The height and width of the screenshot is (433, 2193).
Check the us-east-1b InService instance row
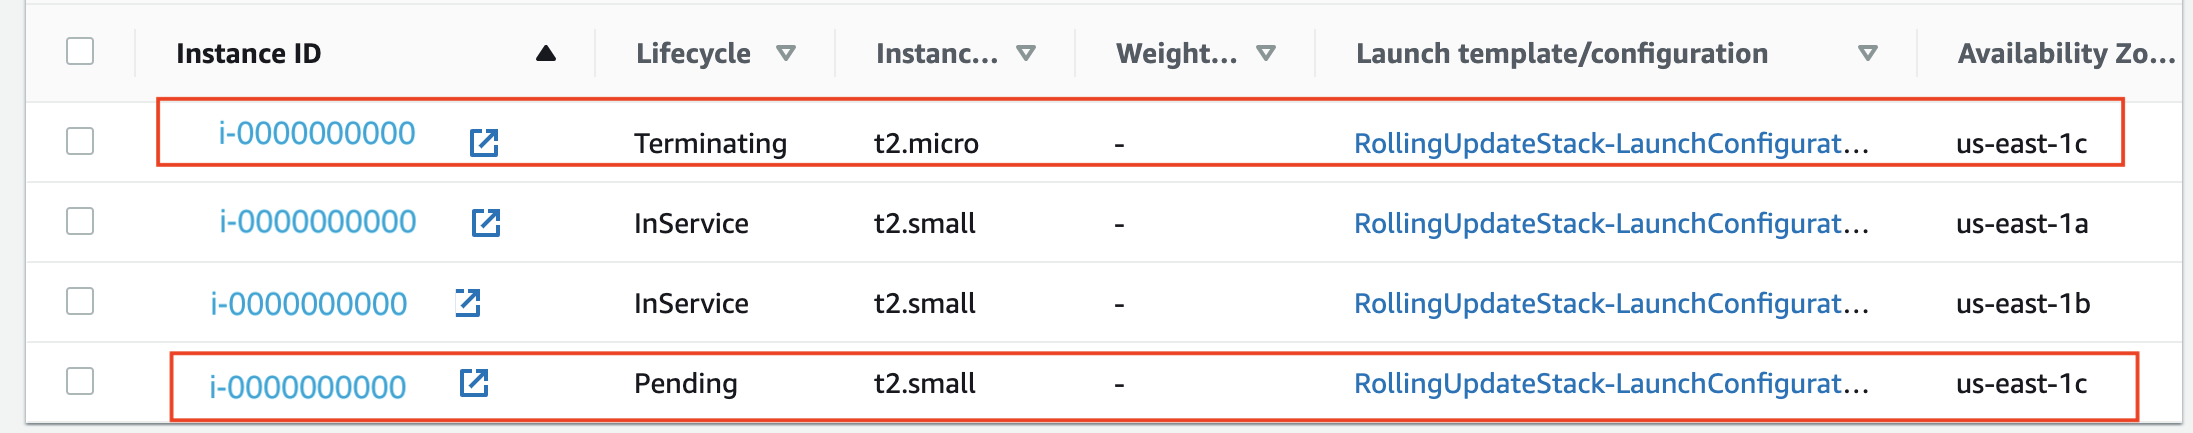point(80,301)
